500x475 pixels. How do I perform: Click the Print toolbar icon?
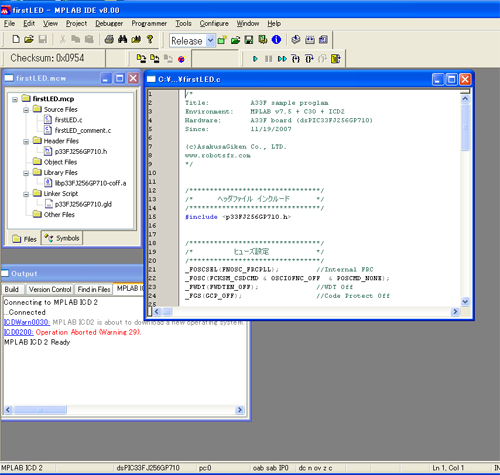(x=109, y=39)
